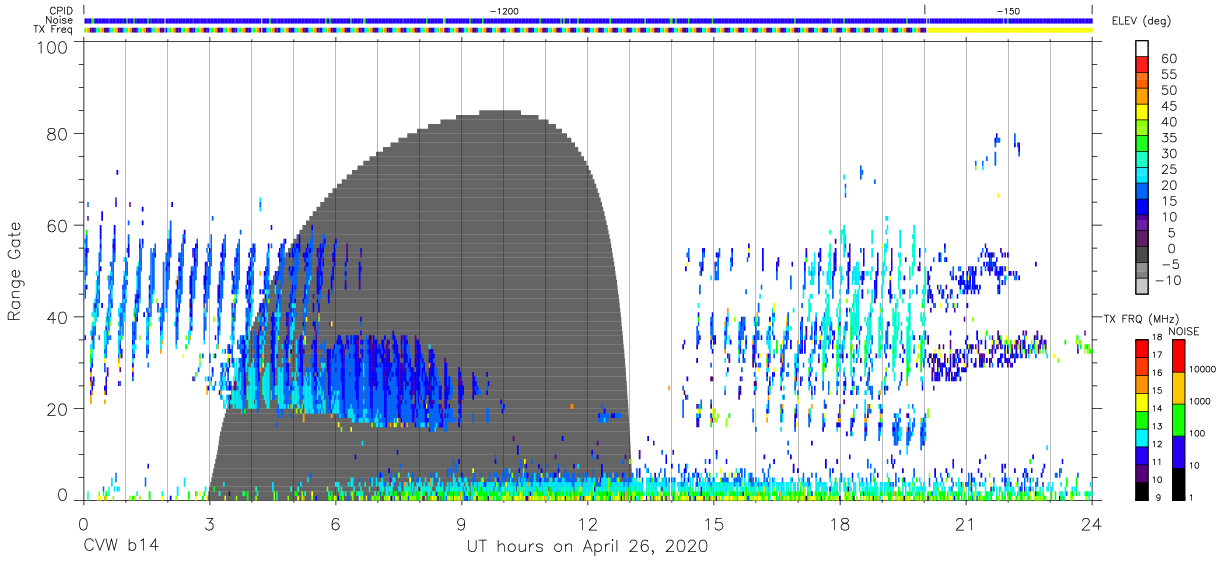Click the 12 tick on UT hours axis
Image resolution: width=1228 pixels, height=567 pixels.
[x=588, y=523]
